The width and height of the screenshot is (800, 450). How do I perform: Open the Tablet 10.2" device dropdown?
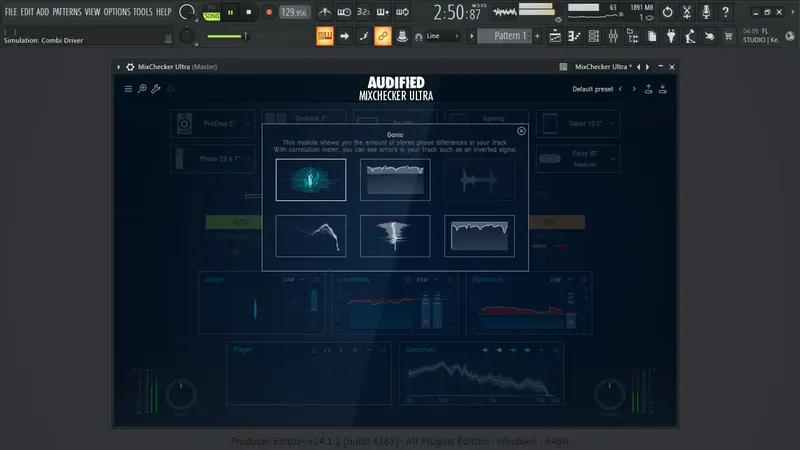(x=578, y=123)
